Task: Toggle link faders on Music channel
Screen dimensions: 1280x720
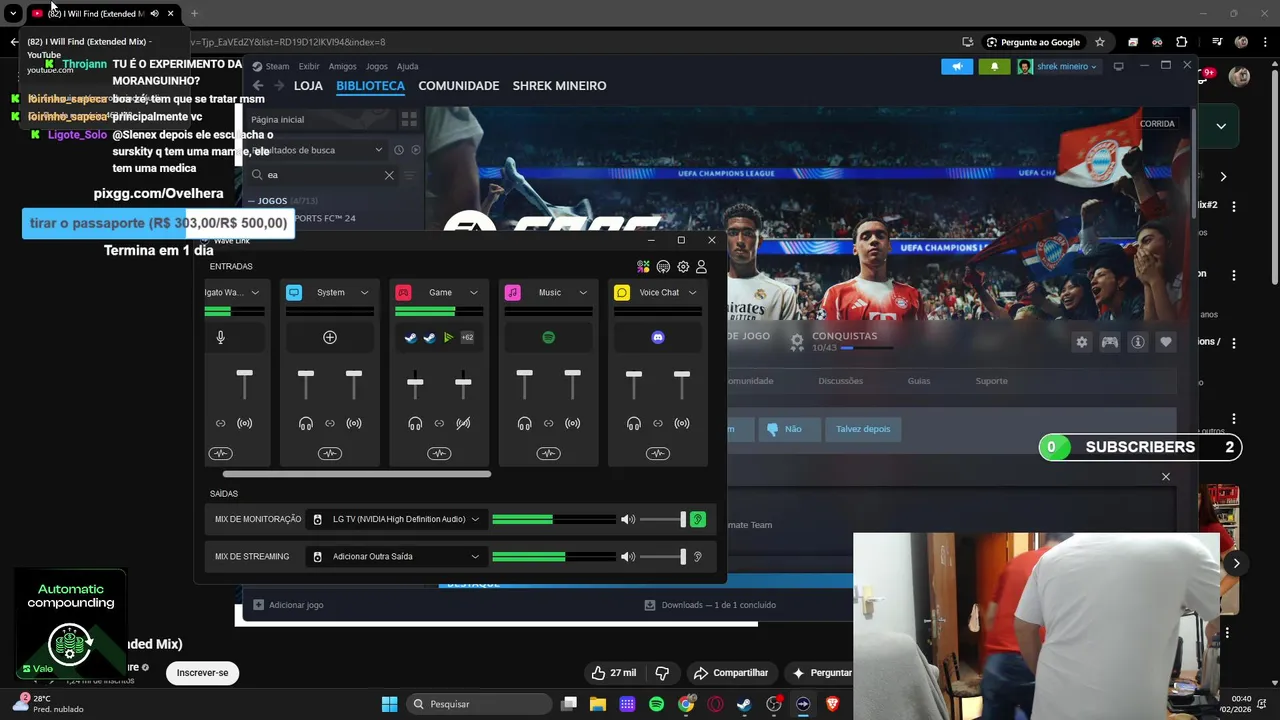Action: (x=548, y=424)
